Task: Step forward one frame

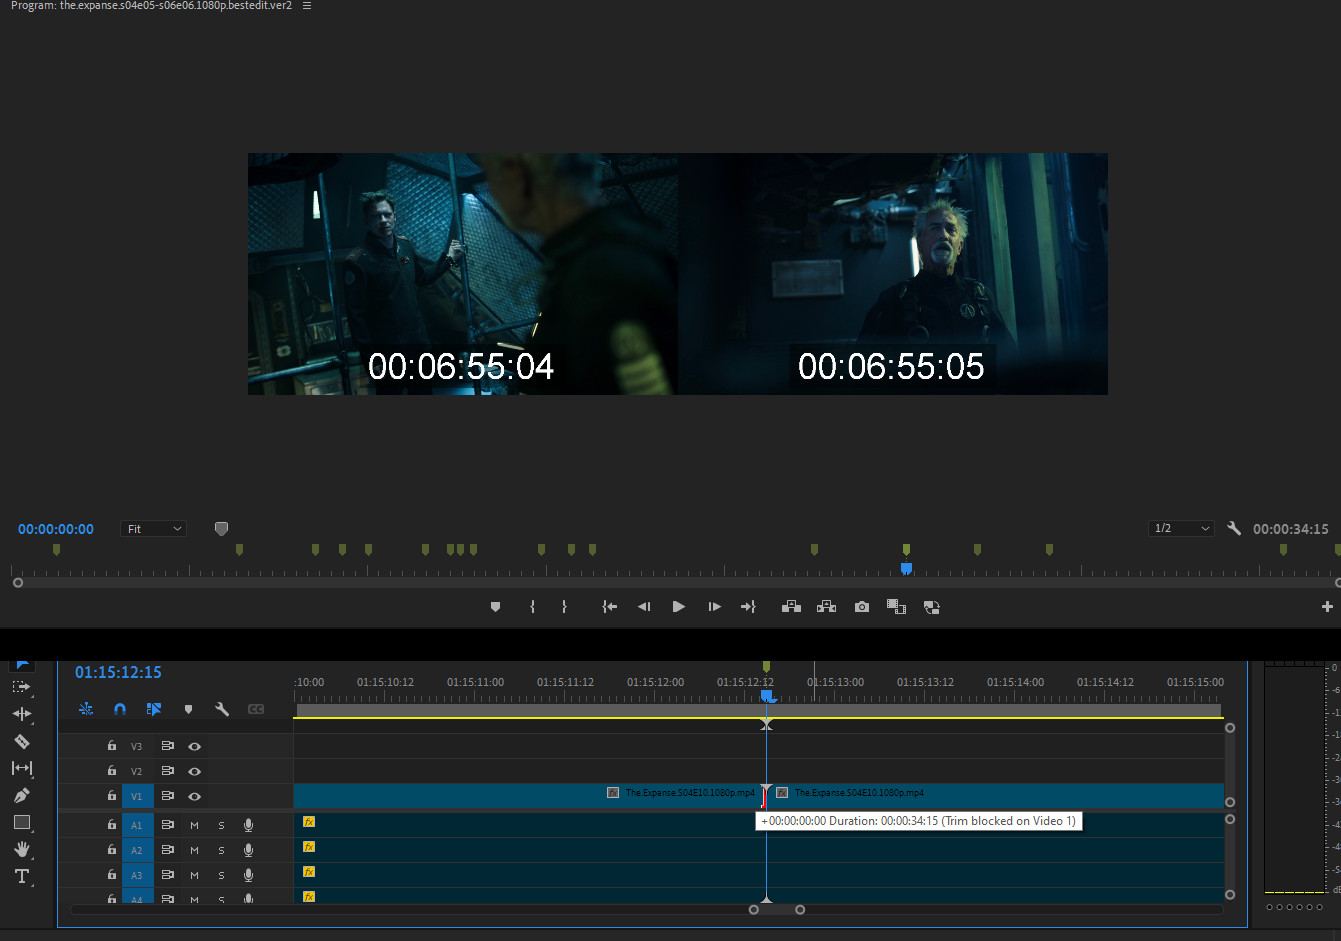Action: (714, 607)
